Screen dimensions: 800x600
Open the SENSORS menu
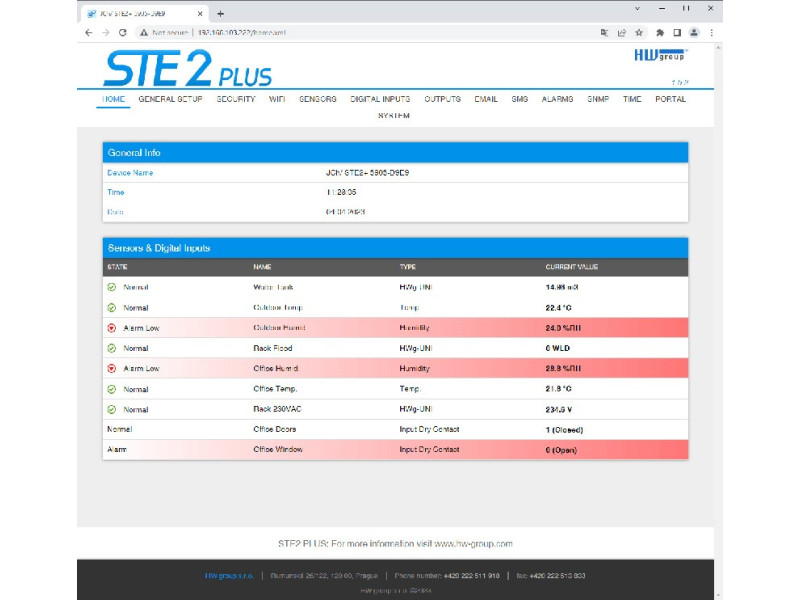tap(318, 99)
